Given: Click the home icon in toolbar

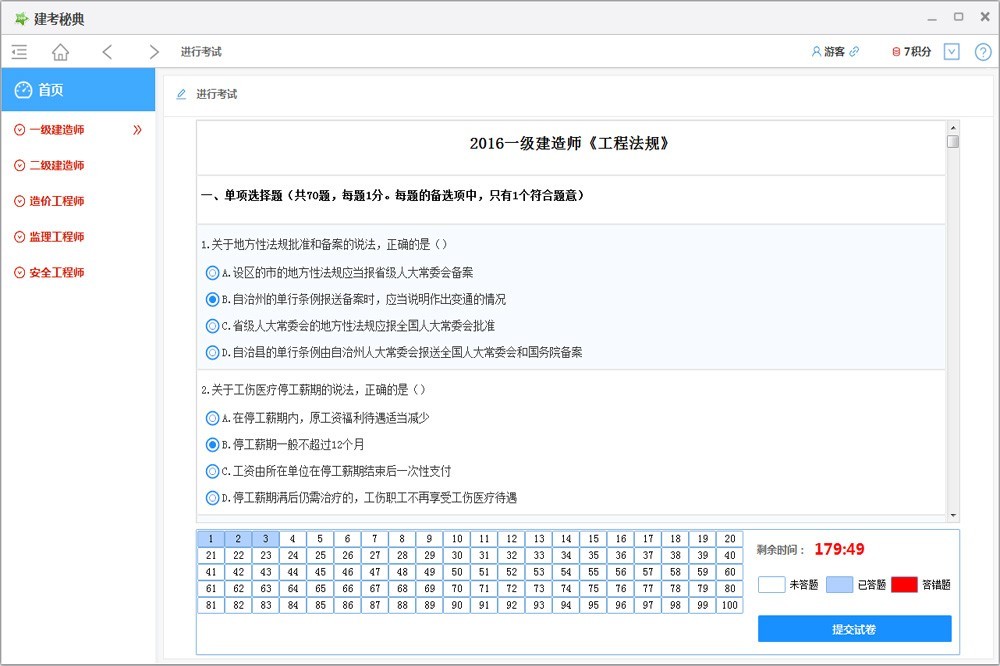Looking at the screenshot, I should pyautogui.click(x=60, y=51).
